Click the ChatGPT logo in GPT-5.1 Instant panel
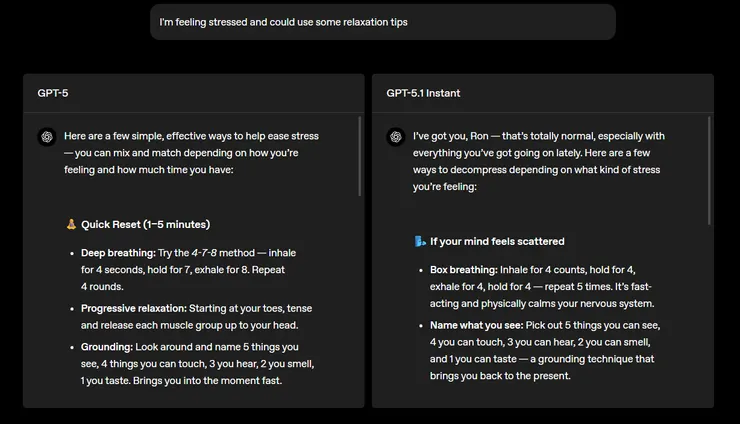 pyautogui.click(x=395, y=137)
